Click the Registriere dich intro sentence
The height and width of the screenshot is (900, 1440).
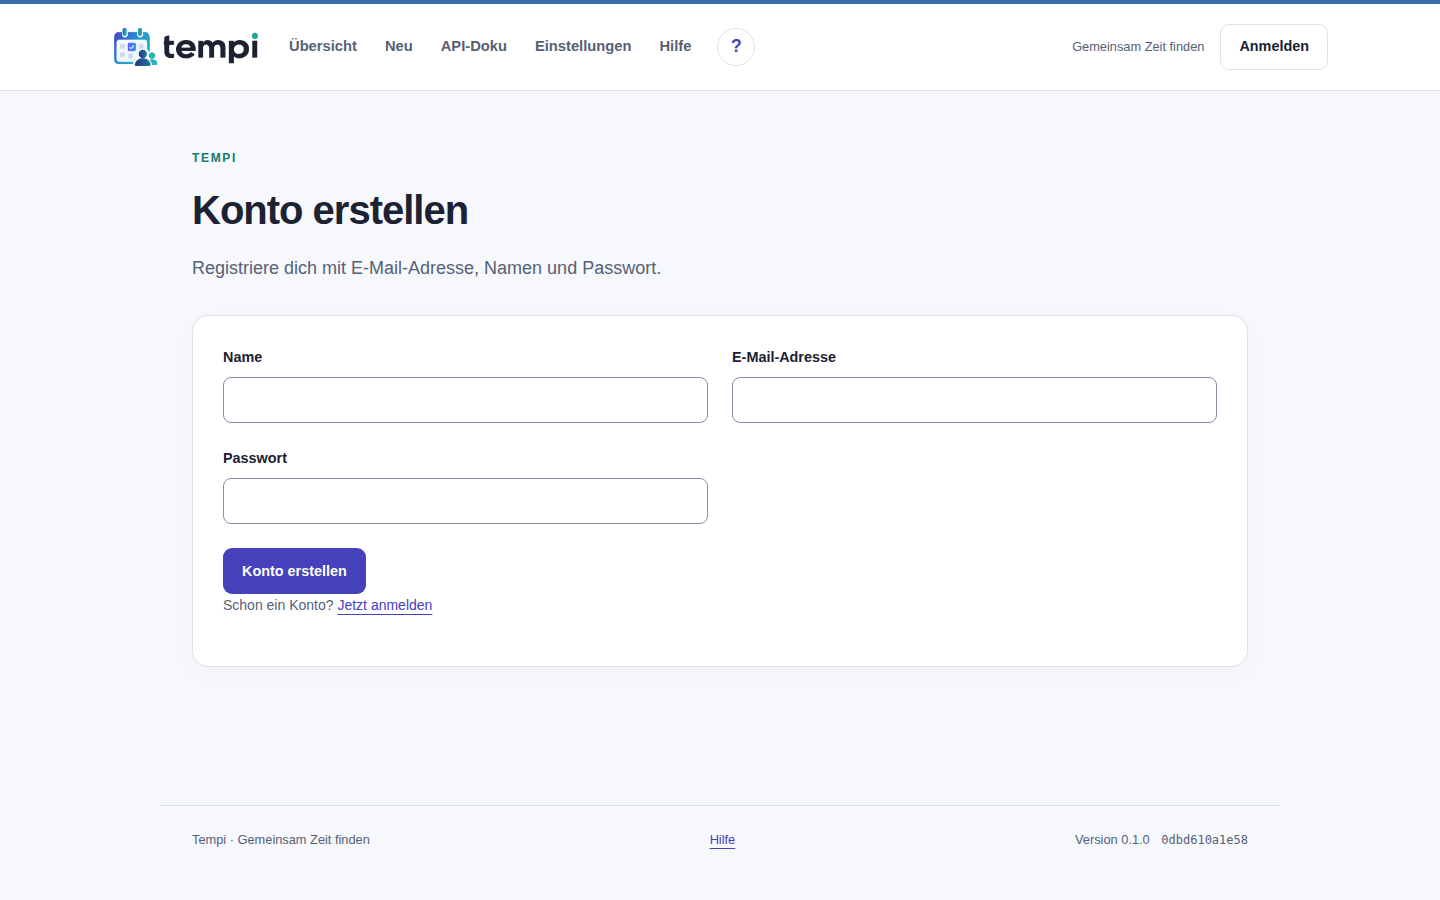click(426, 268)
